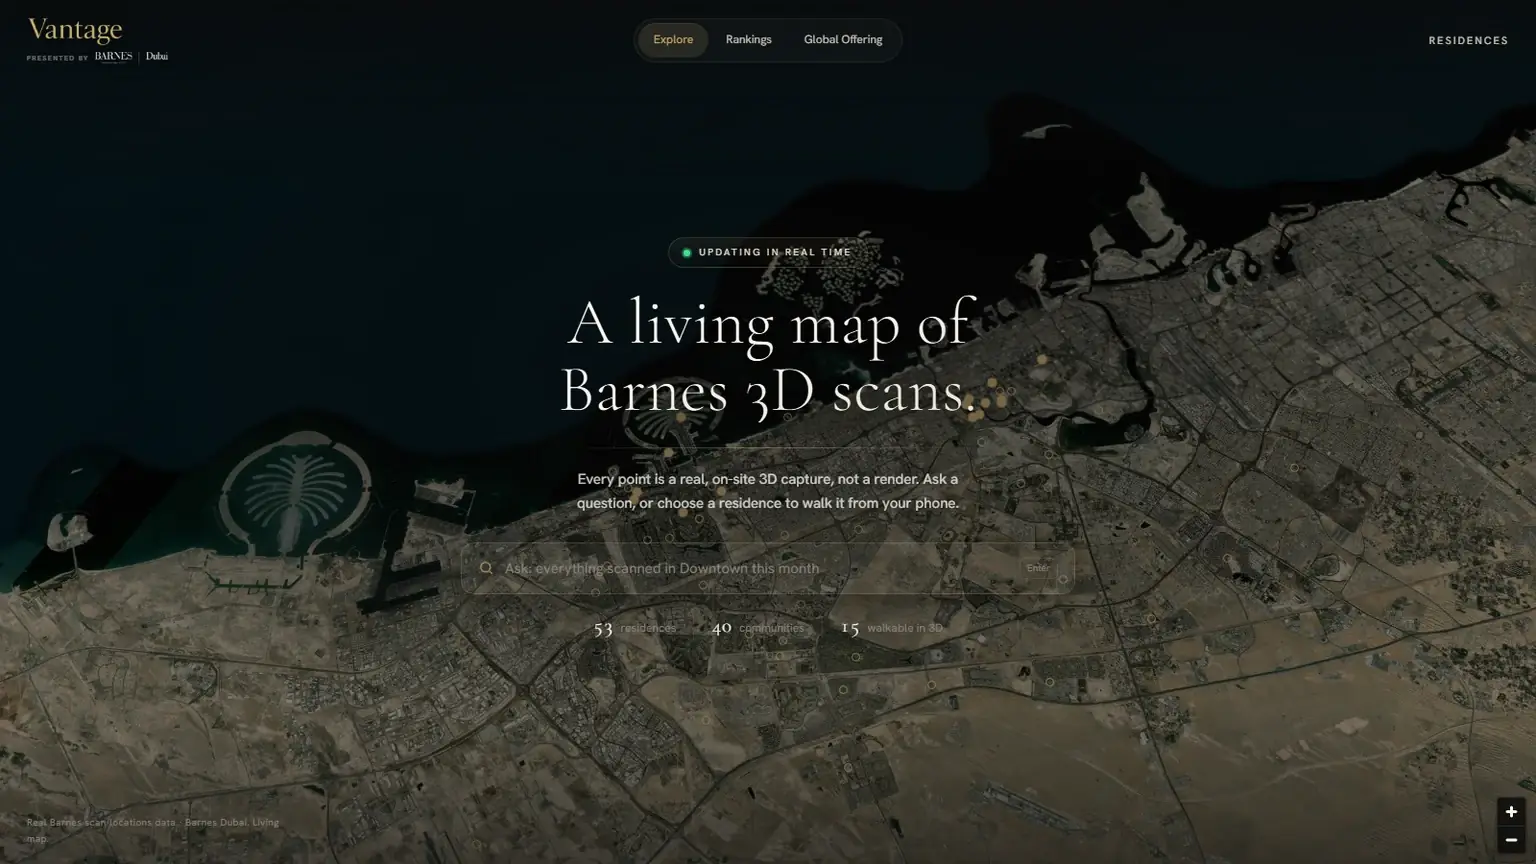Viewport: 1536px width, 864px height.
Task: Click the 15 walkable in 3D stat
Action: pos(891,628)
